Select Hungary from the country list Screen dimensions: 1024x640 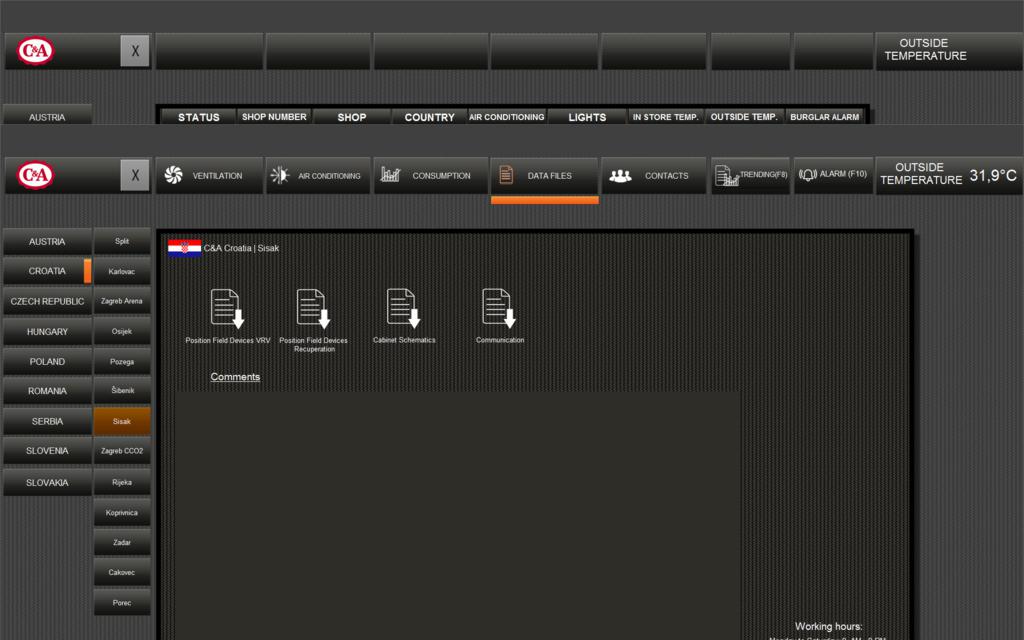pos(47,331)
